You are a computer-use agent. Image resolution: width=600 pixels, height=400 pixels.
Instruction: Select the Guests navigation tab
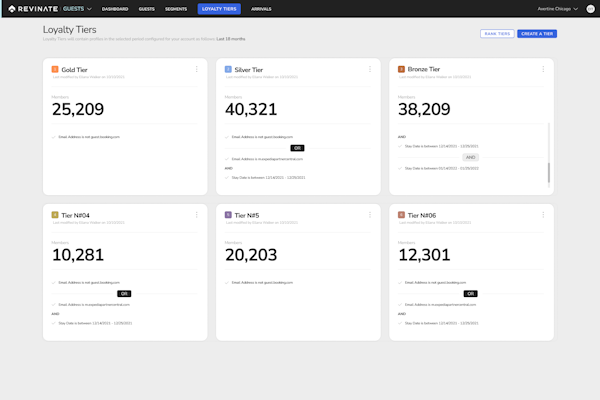(x=147, y=8)
